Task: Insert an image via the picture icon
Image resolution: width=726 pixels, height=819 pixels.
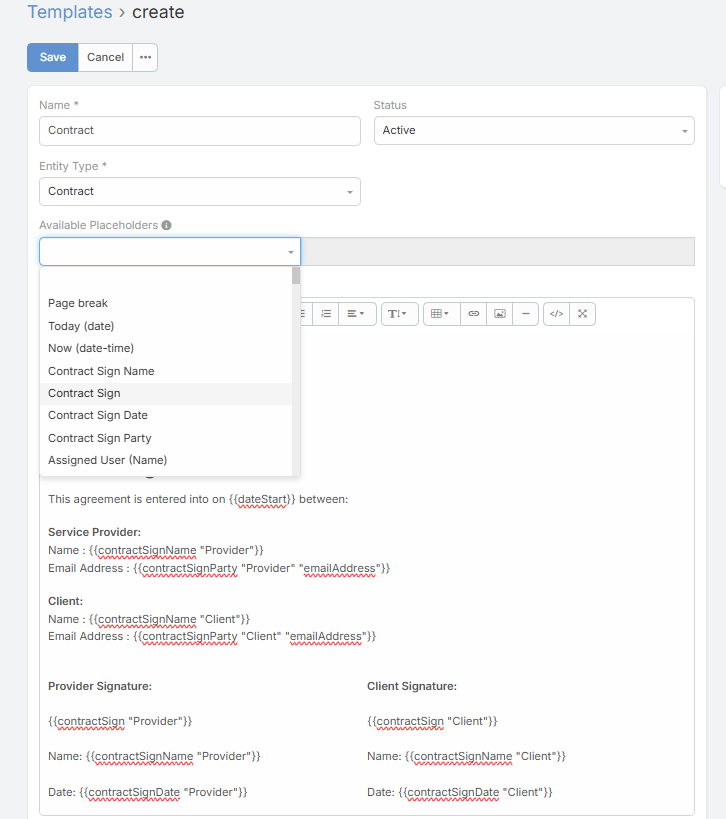Action: click(x=499, y=313)
